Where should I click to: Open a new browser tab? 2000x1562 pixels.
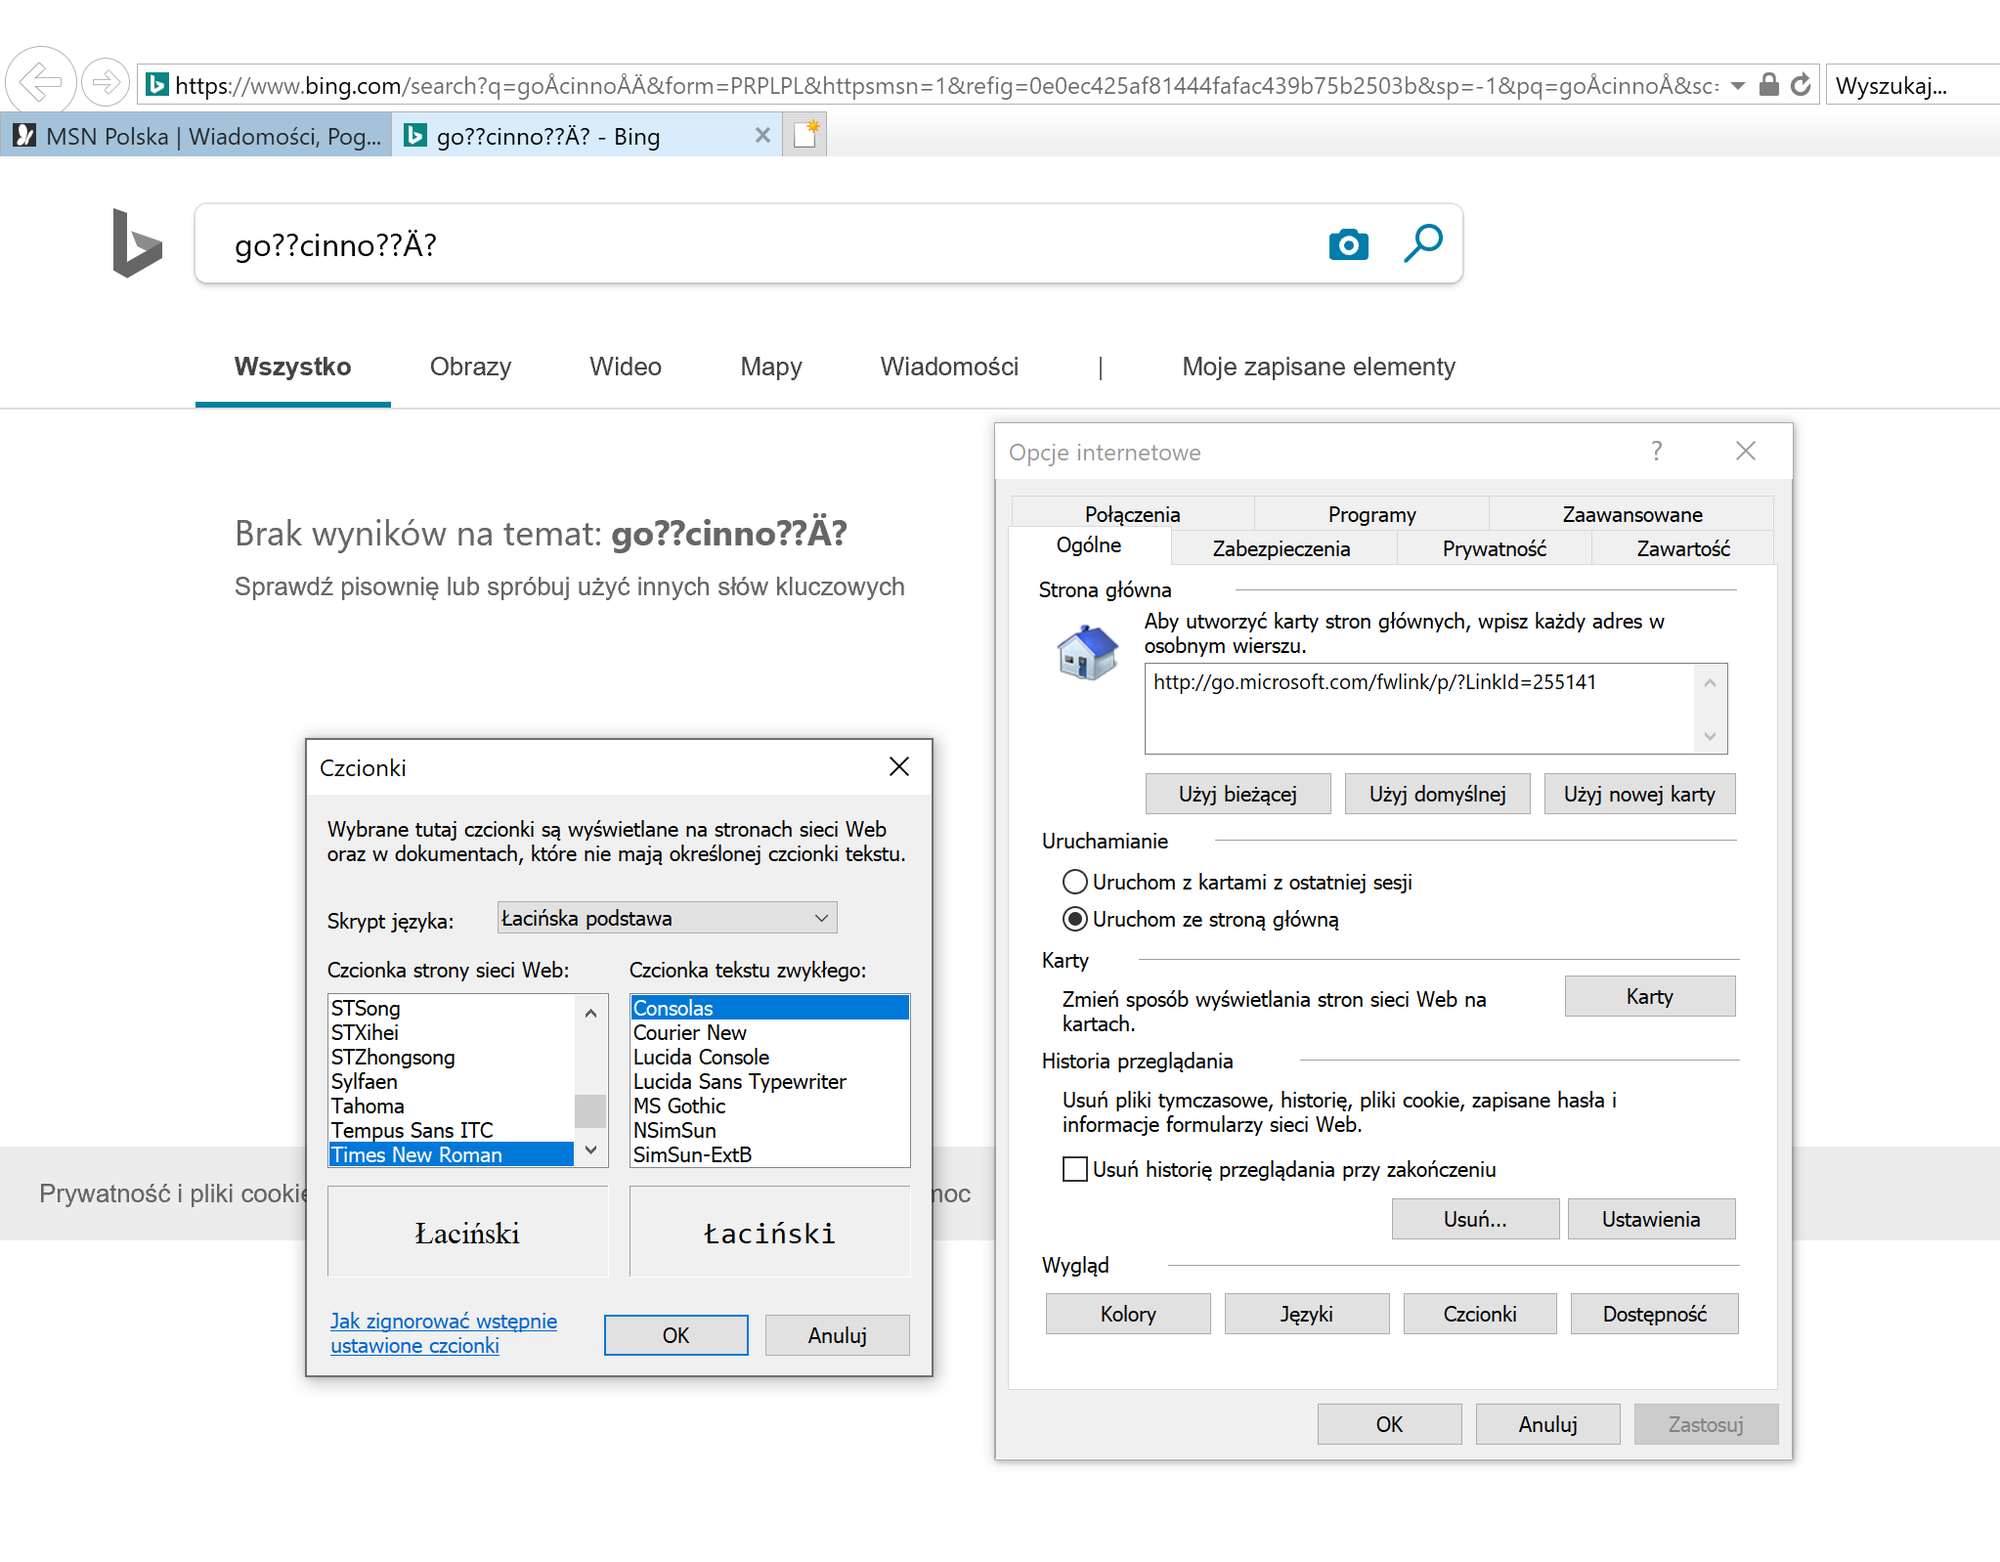(x=806, y=135)
